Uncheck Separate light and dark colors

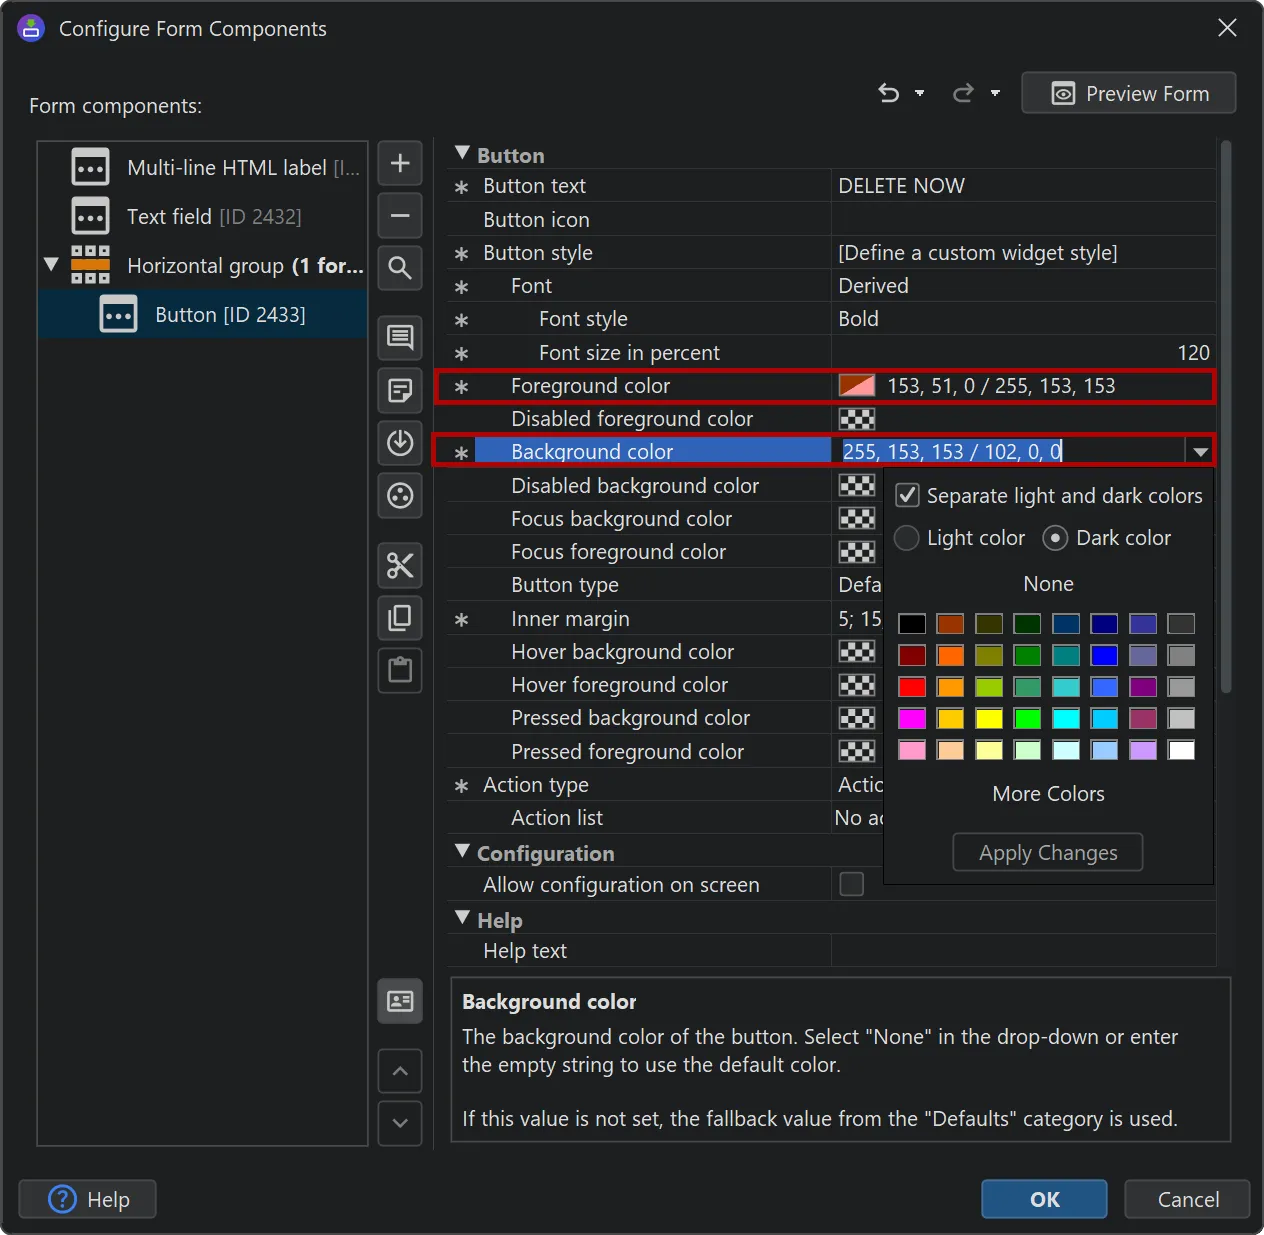(x=906, y=494)
